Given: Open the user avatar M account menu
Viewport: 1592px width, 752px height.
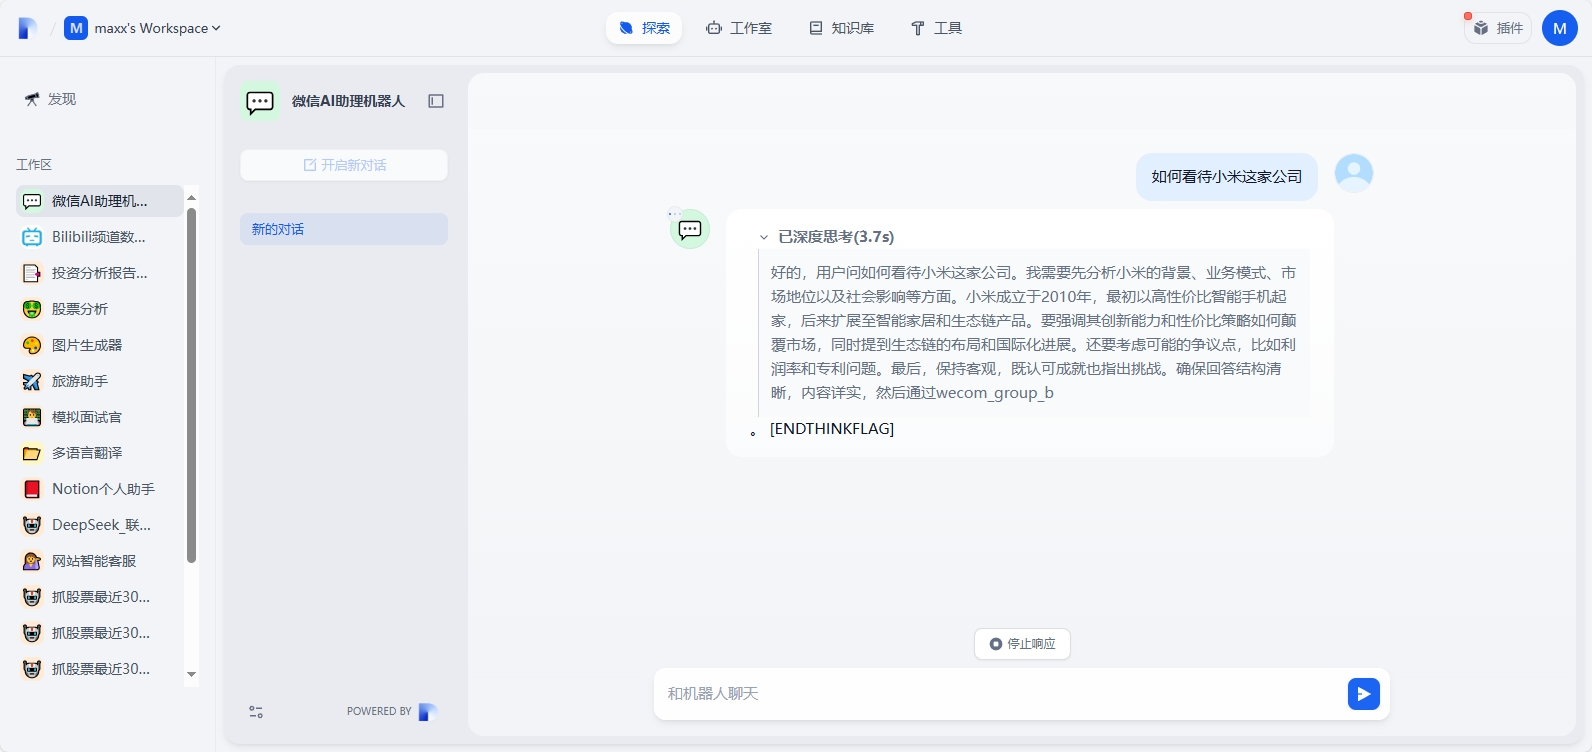Looking at the screenshot, I should tap(1560, 28).
